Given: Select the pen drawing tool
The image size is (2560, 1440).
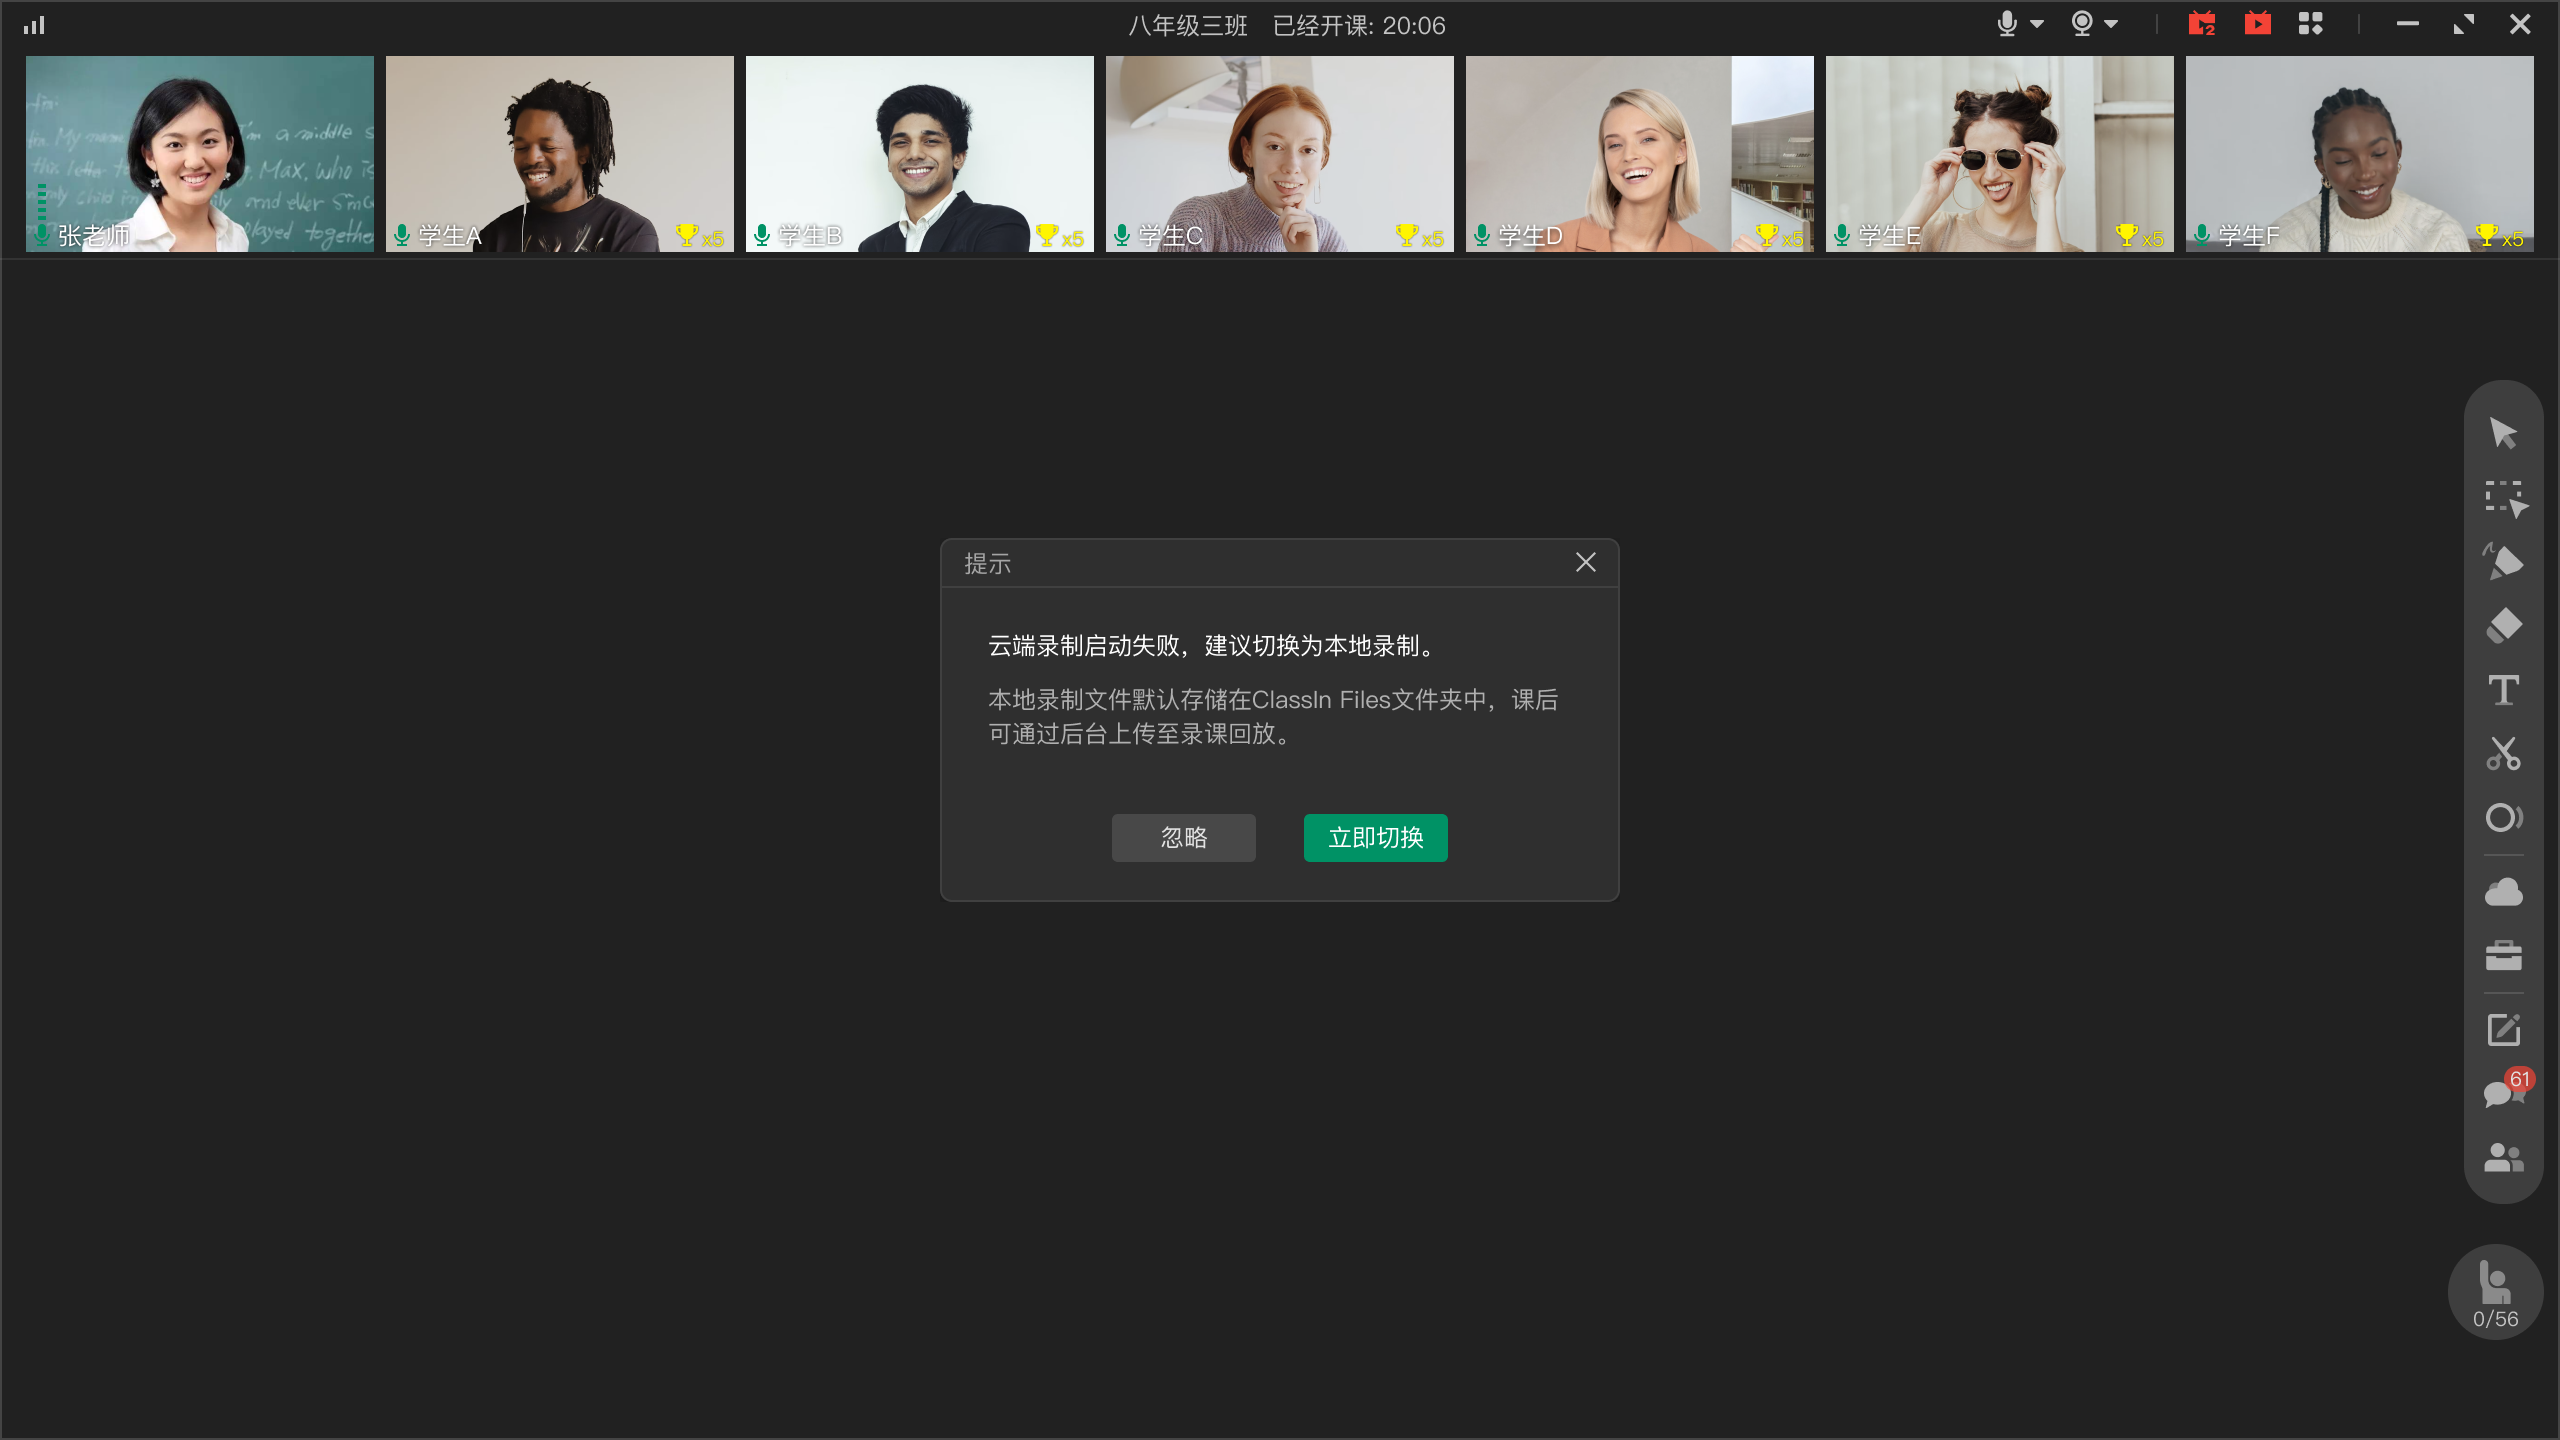Looking at the screenshot, I should (x=2503, y=562).
